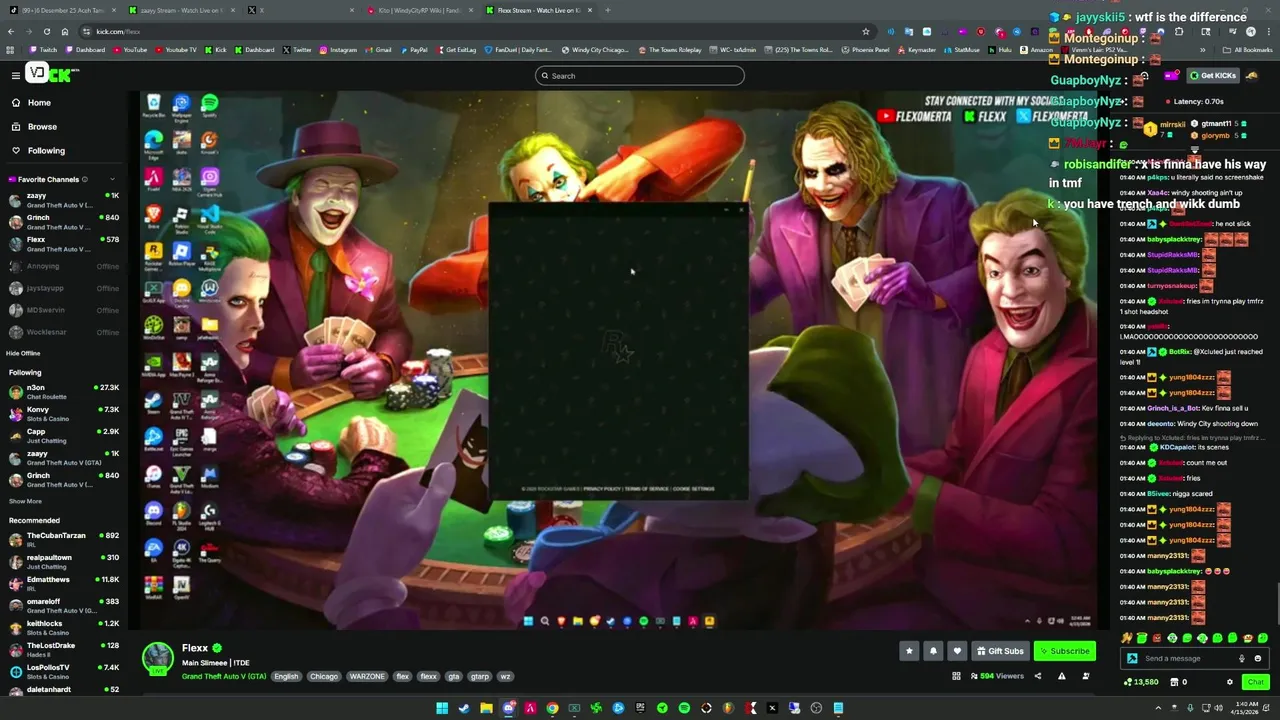Click the kick.com address bar

point(475,31)
